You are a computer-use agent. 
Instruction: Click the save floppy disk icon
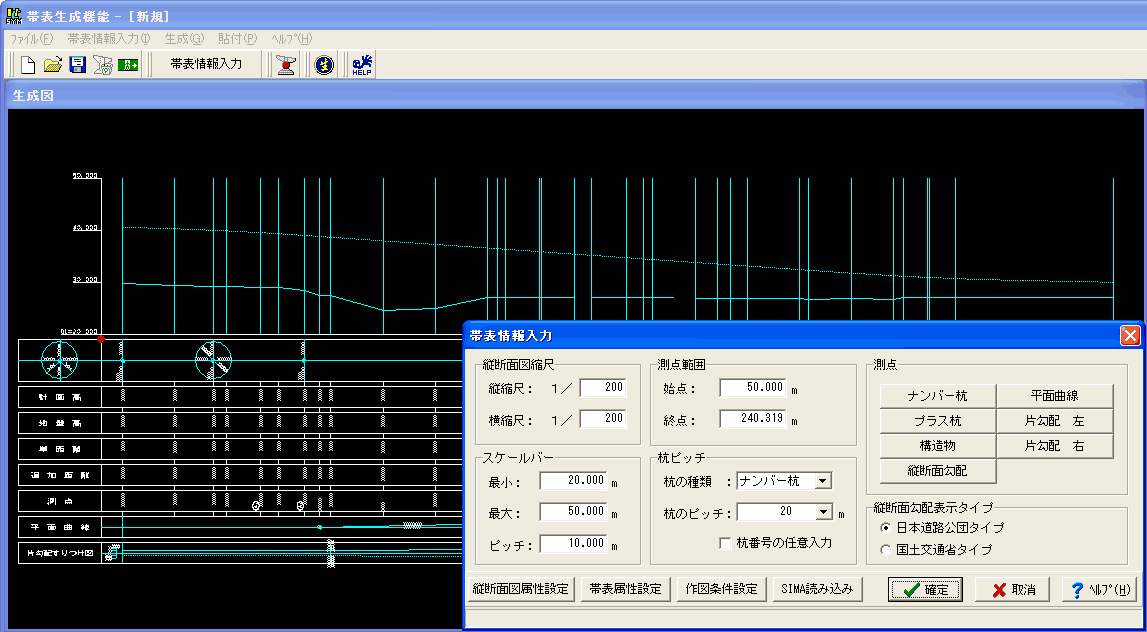(x=77, y=65)
